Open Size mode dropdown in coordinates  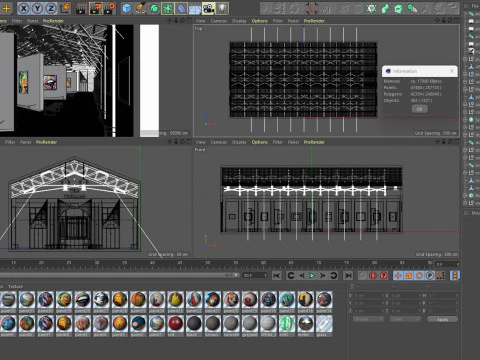tap(405, 319)
